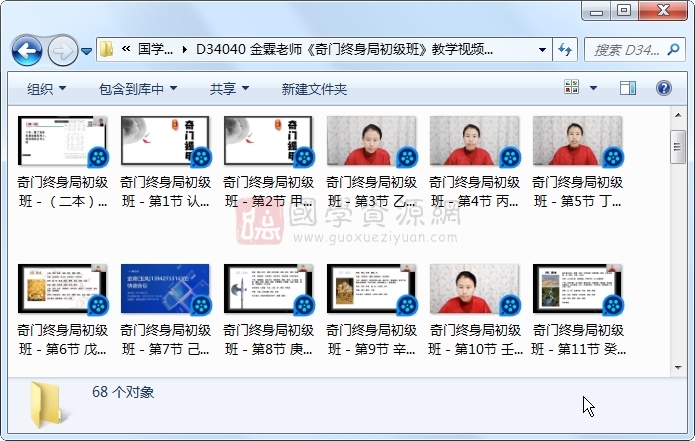Change view with the view icon
The width and height of the screenshot is (695, 441).
coord(571,87)
